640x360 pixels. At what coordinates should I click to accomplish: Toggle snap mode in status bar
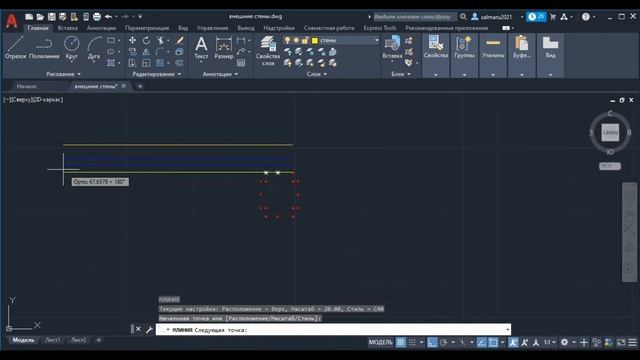point(412,342)
